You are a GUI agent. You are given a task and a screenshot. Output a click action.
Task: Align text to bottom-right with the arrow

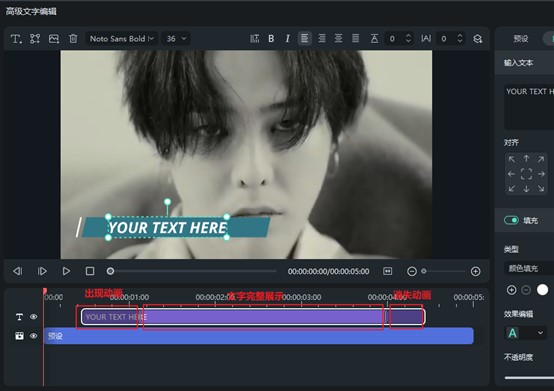coord(541,189)
